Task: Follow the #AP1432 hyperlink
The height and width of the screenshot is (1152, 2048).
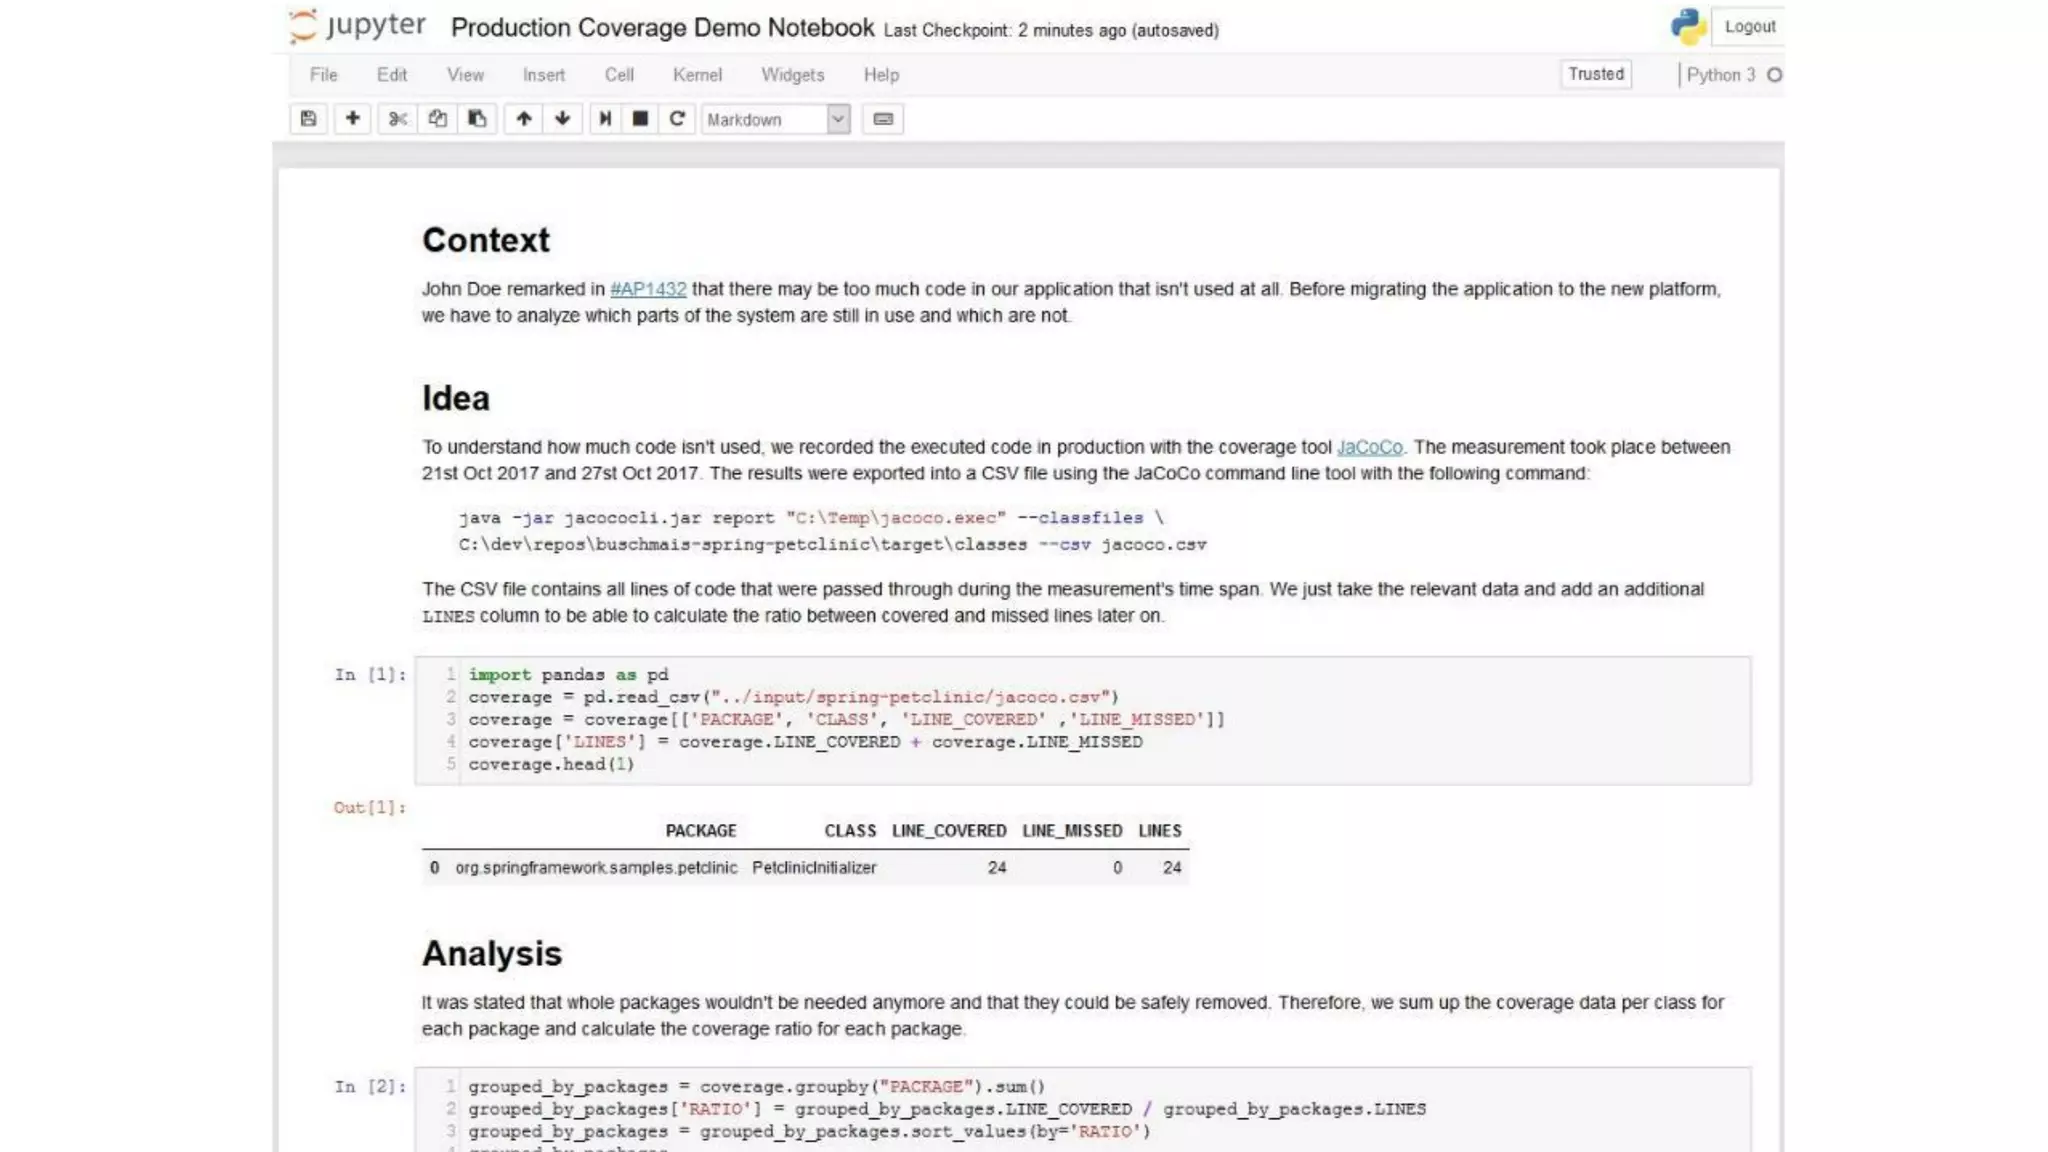Action: 648,289
